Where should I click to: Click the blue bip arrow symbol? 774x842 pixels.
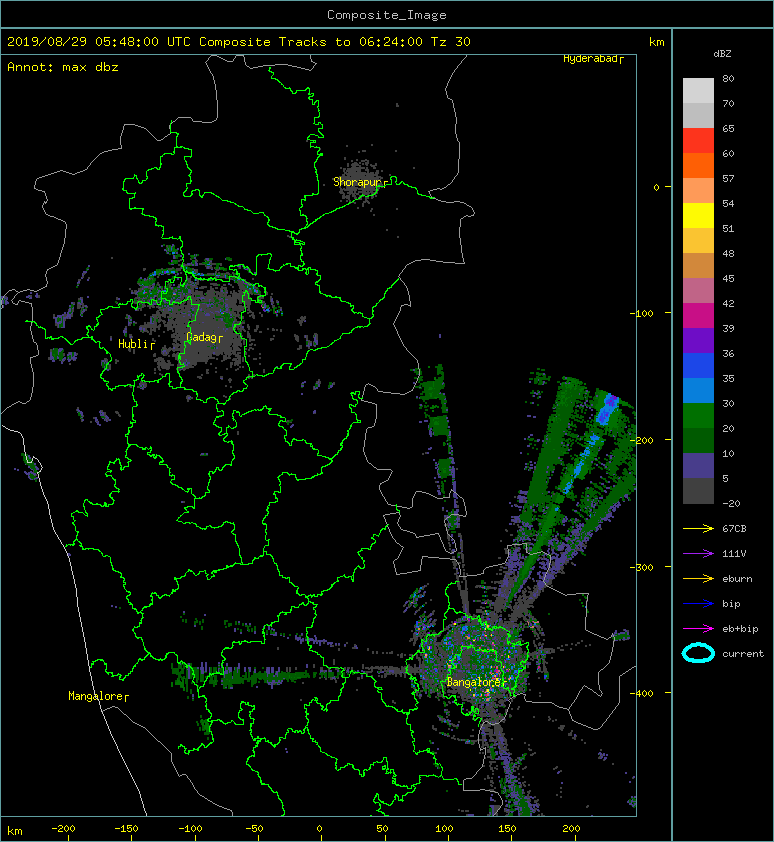click(698, 604)
